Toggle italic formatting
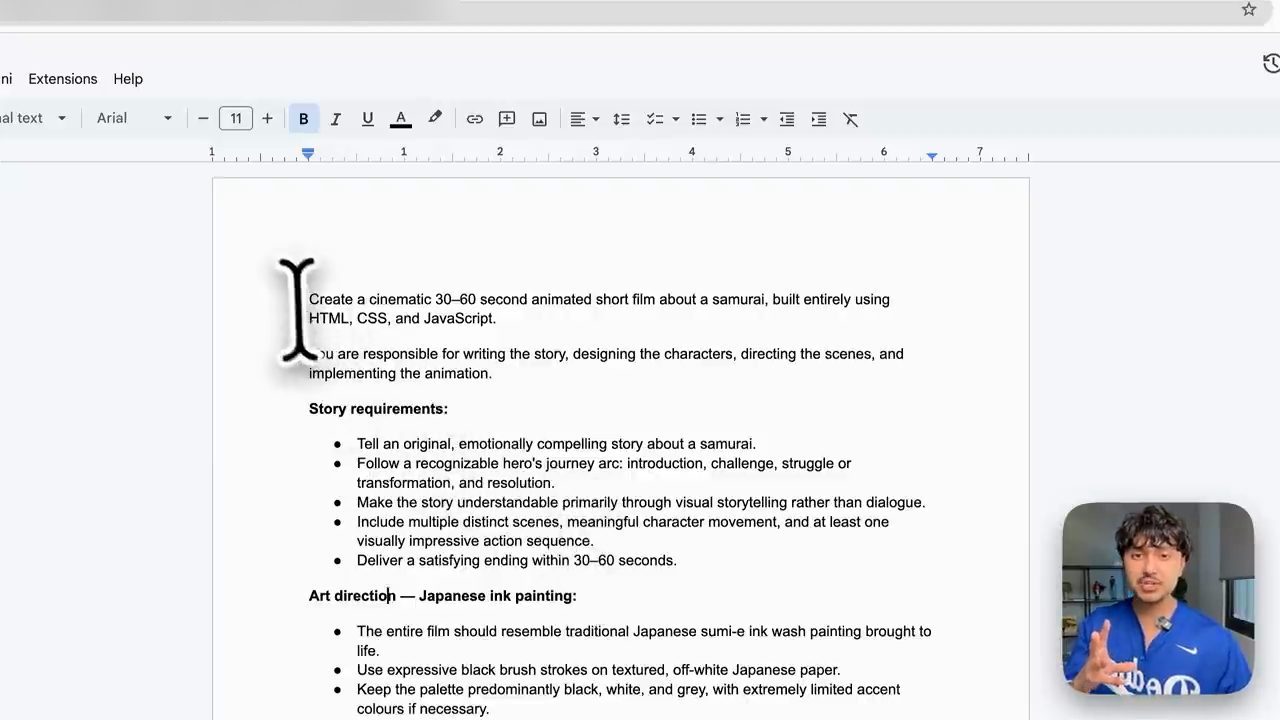 336,119
